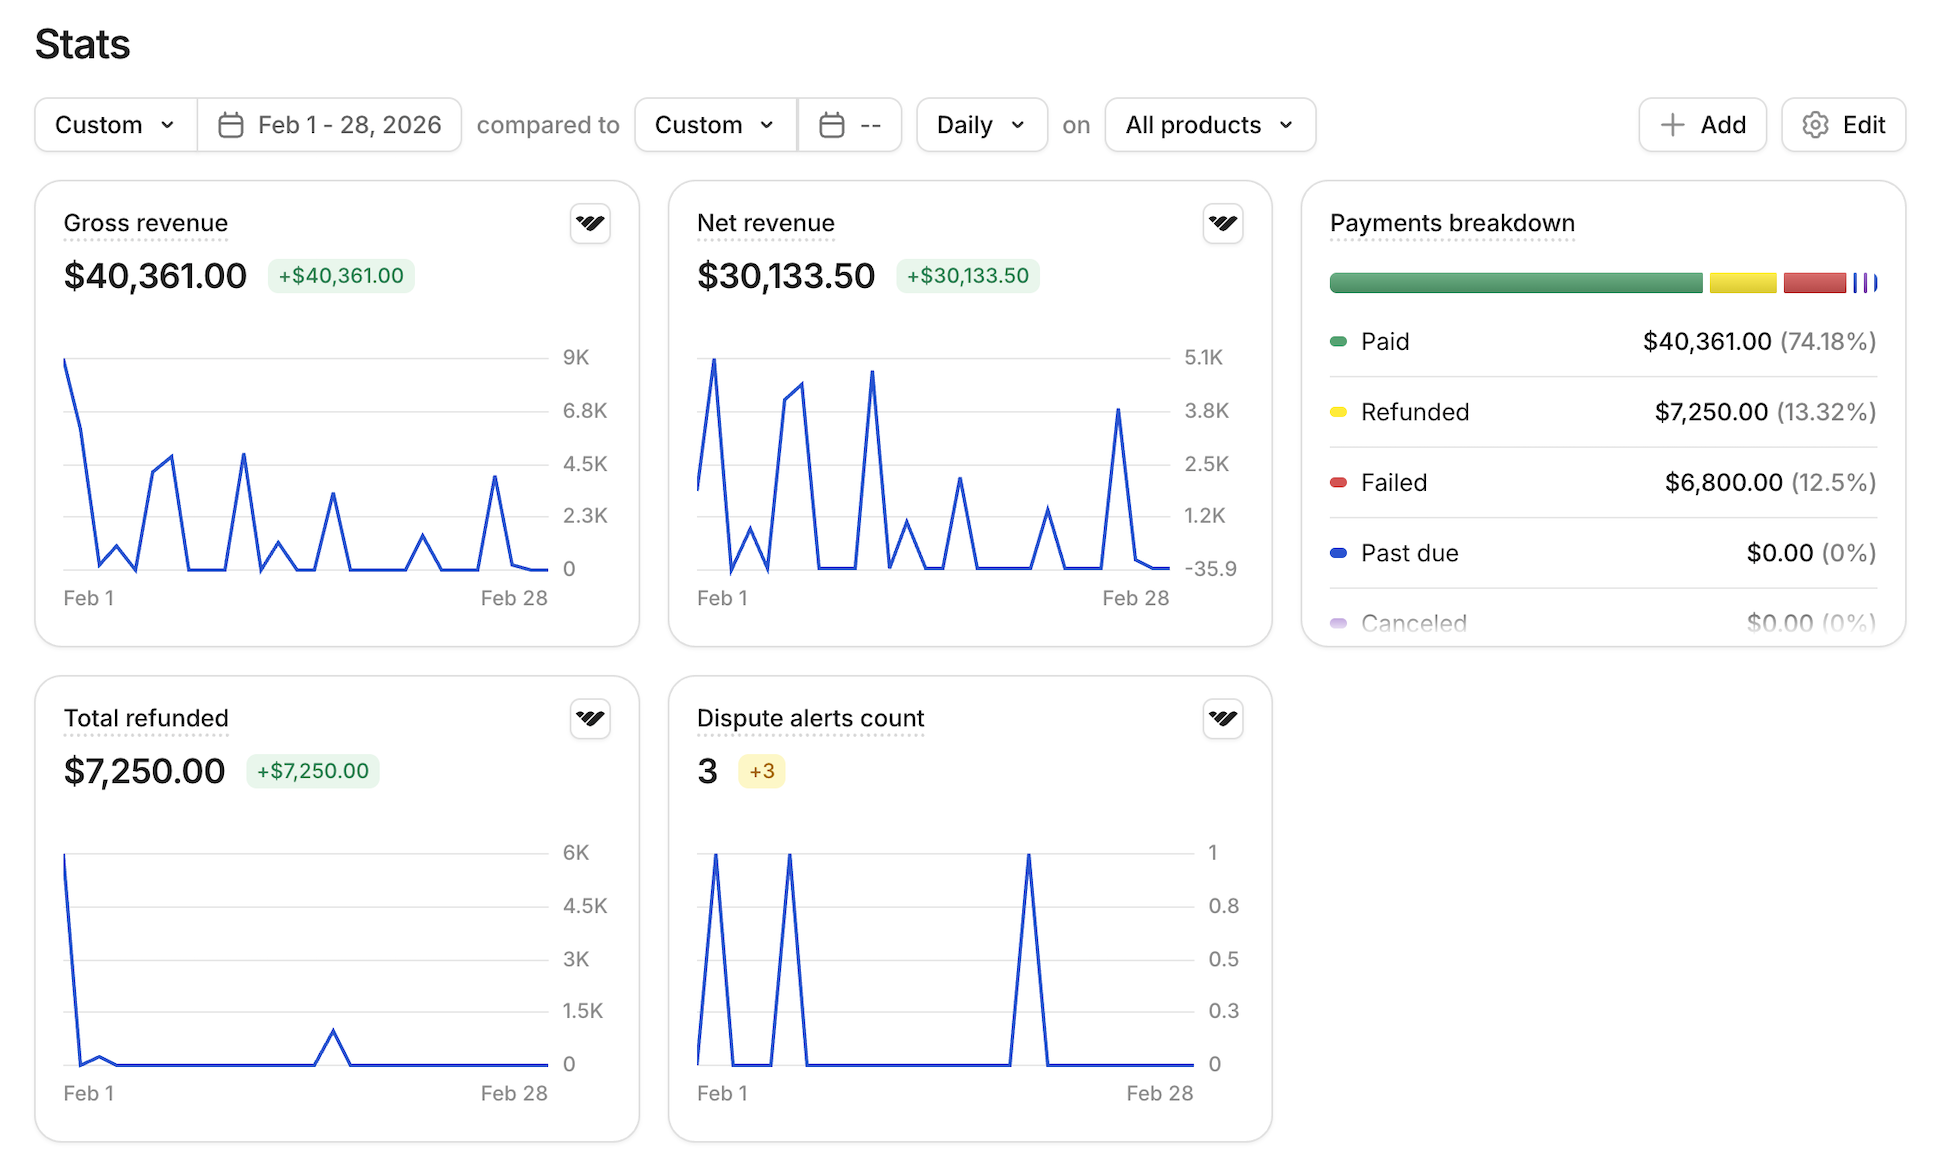Screen dimensions: 1954x1166
Task: Click the Gross revenue line chart
Action: coord(306,464)
